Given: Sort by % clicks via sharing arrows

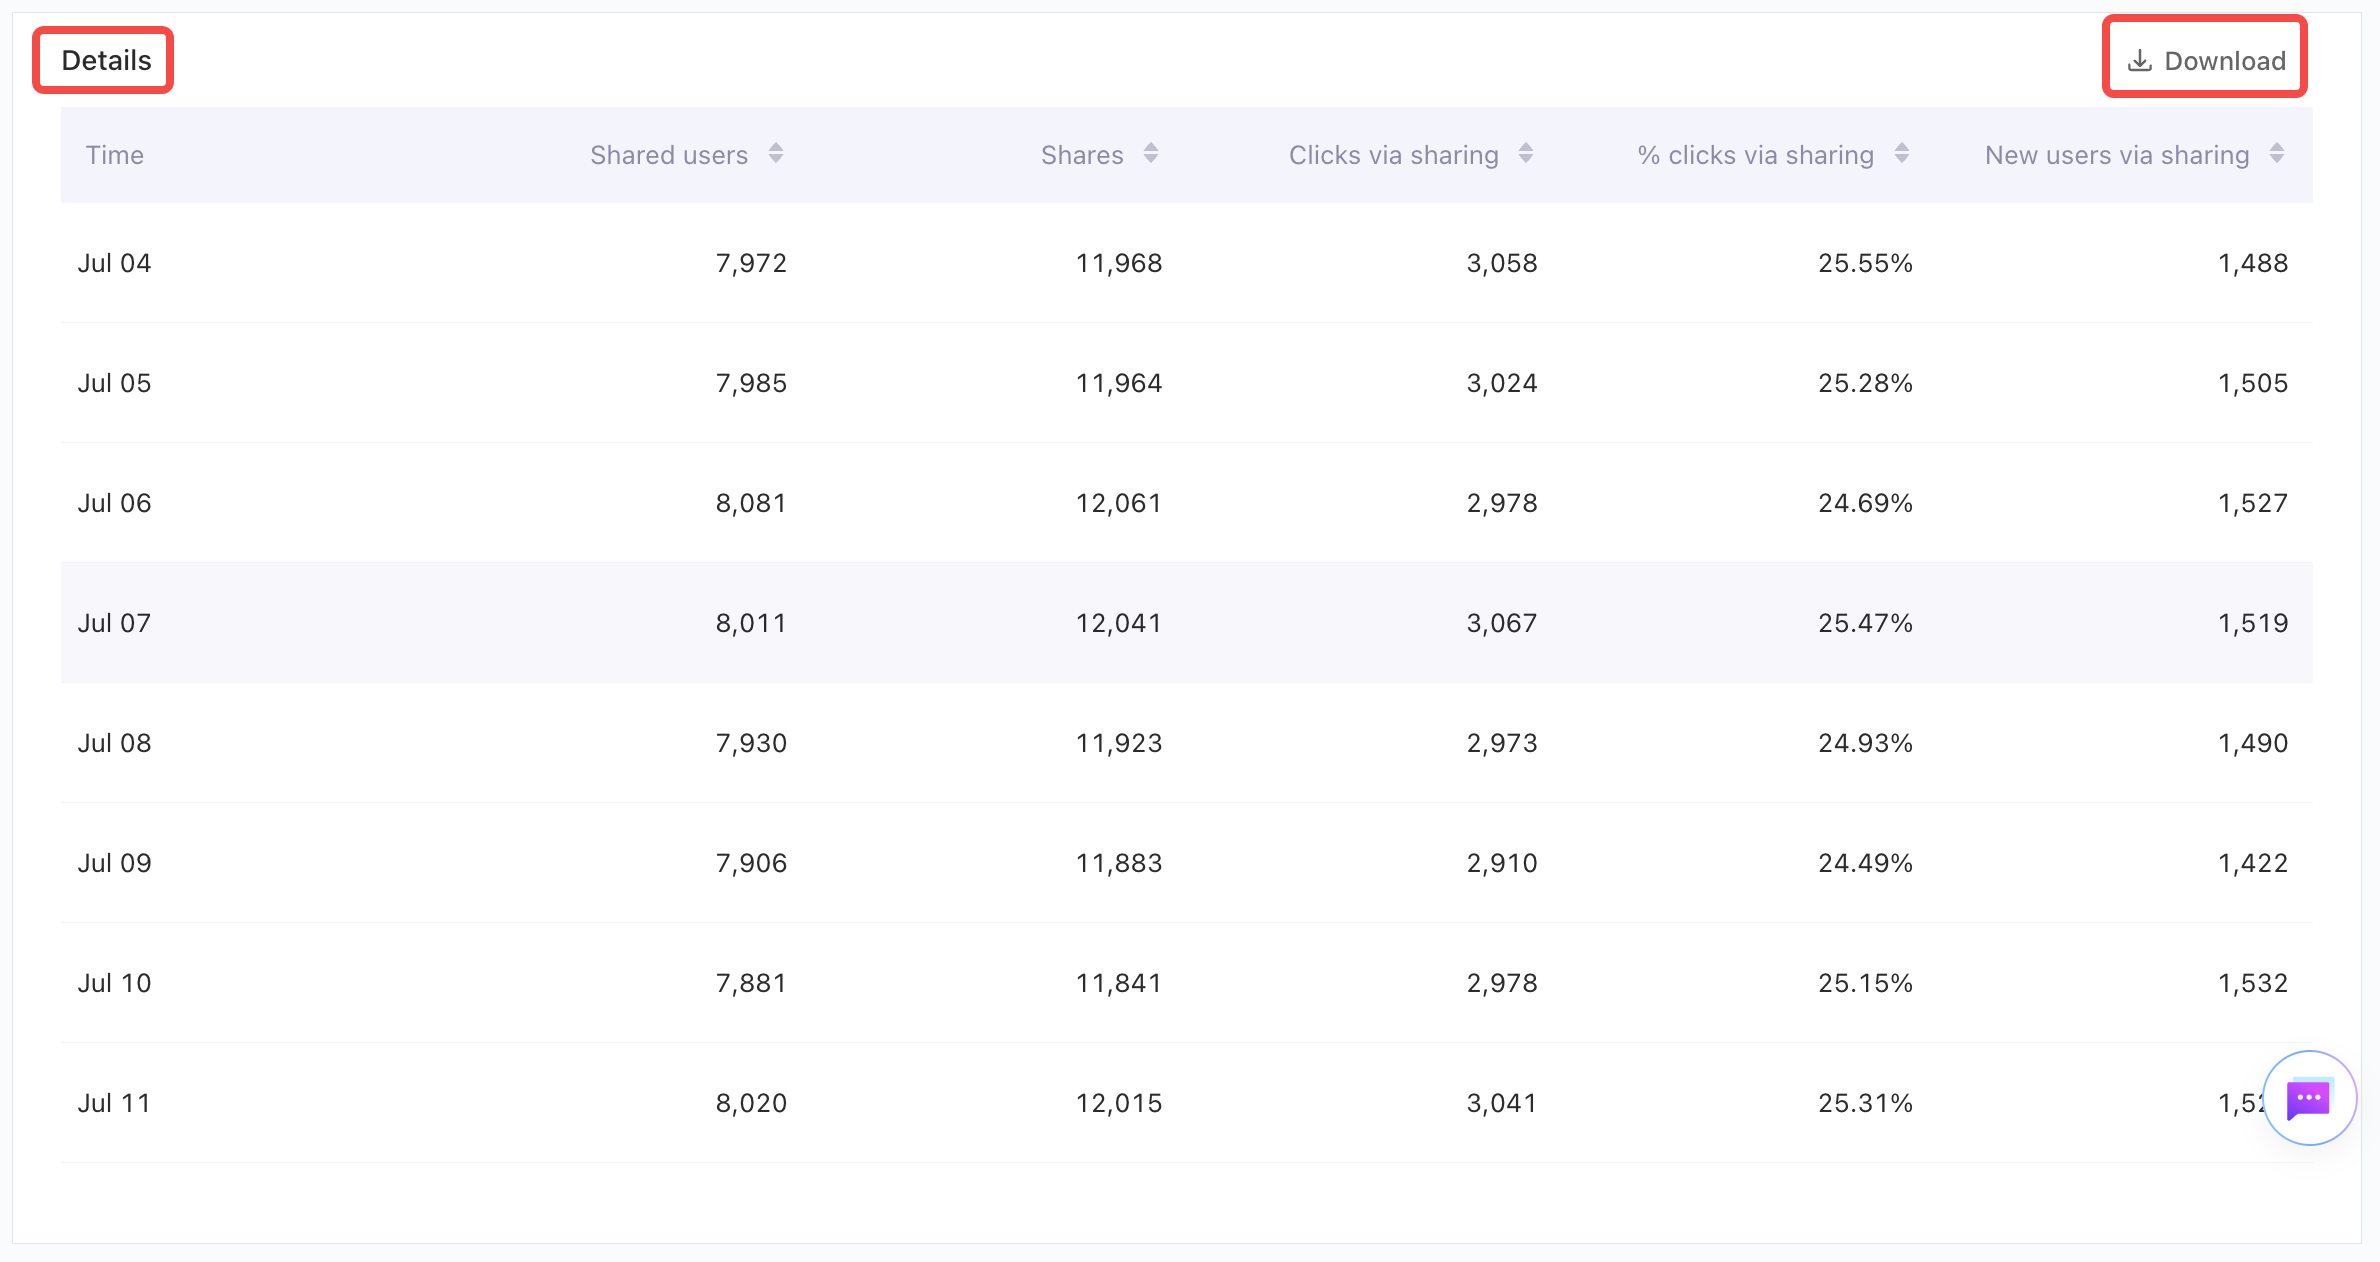Looking at the screenshot, I should (x=1902, y=154).
